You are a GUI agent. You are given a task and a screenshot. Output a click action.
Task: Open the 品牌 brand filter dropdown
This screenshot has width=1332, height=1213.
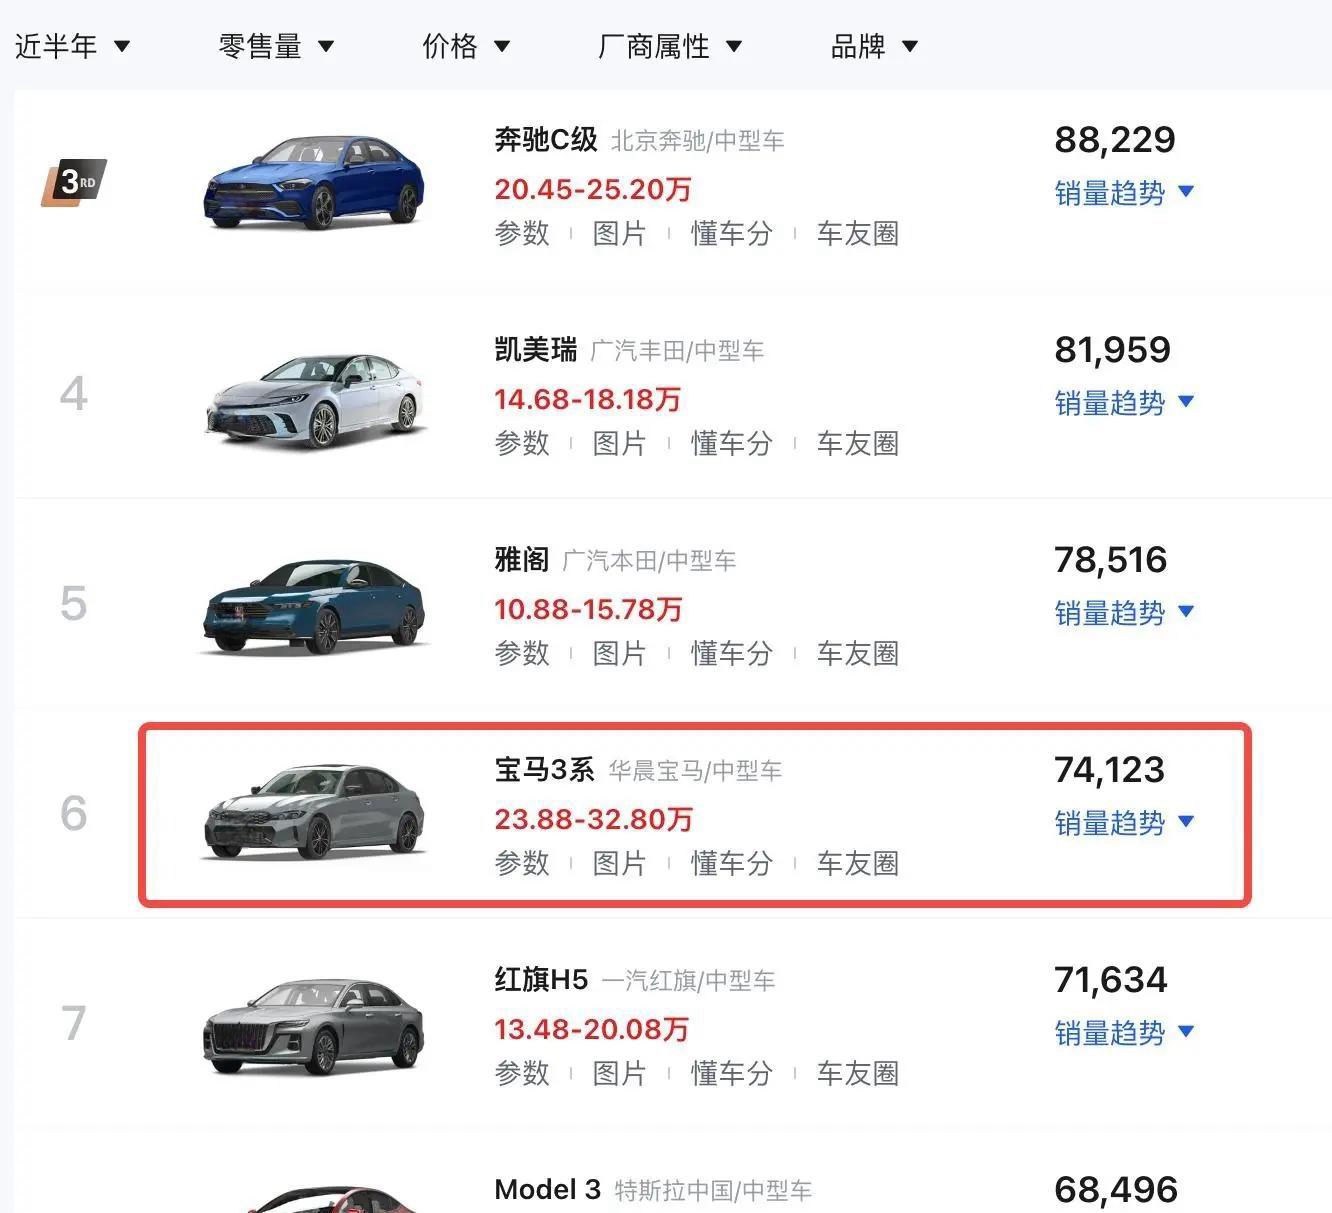point(874,46)
